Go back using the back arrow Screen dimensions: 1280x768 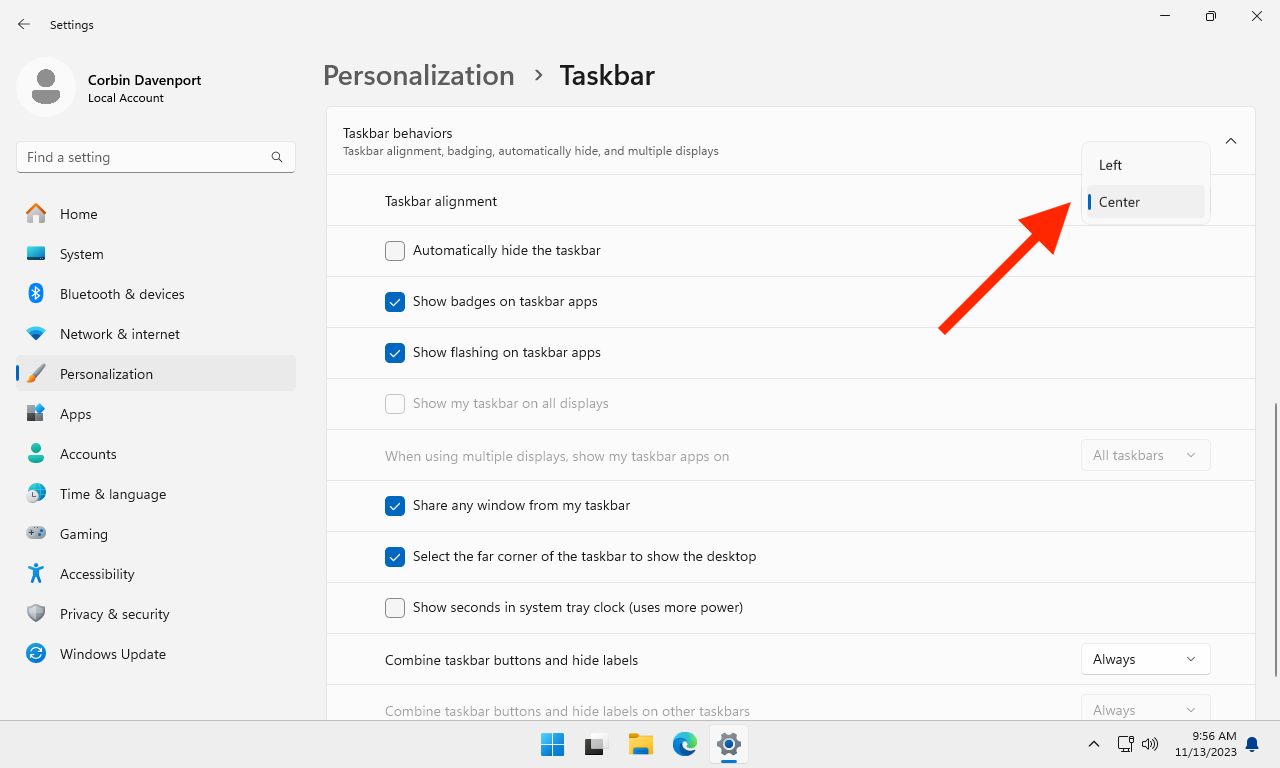point(23,24)
